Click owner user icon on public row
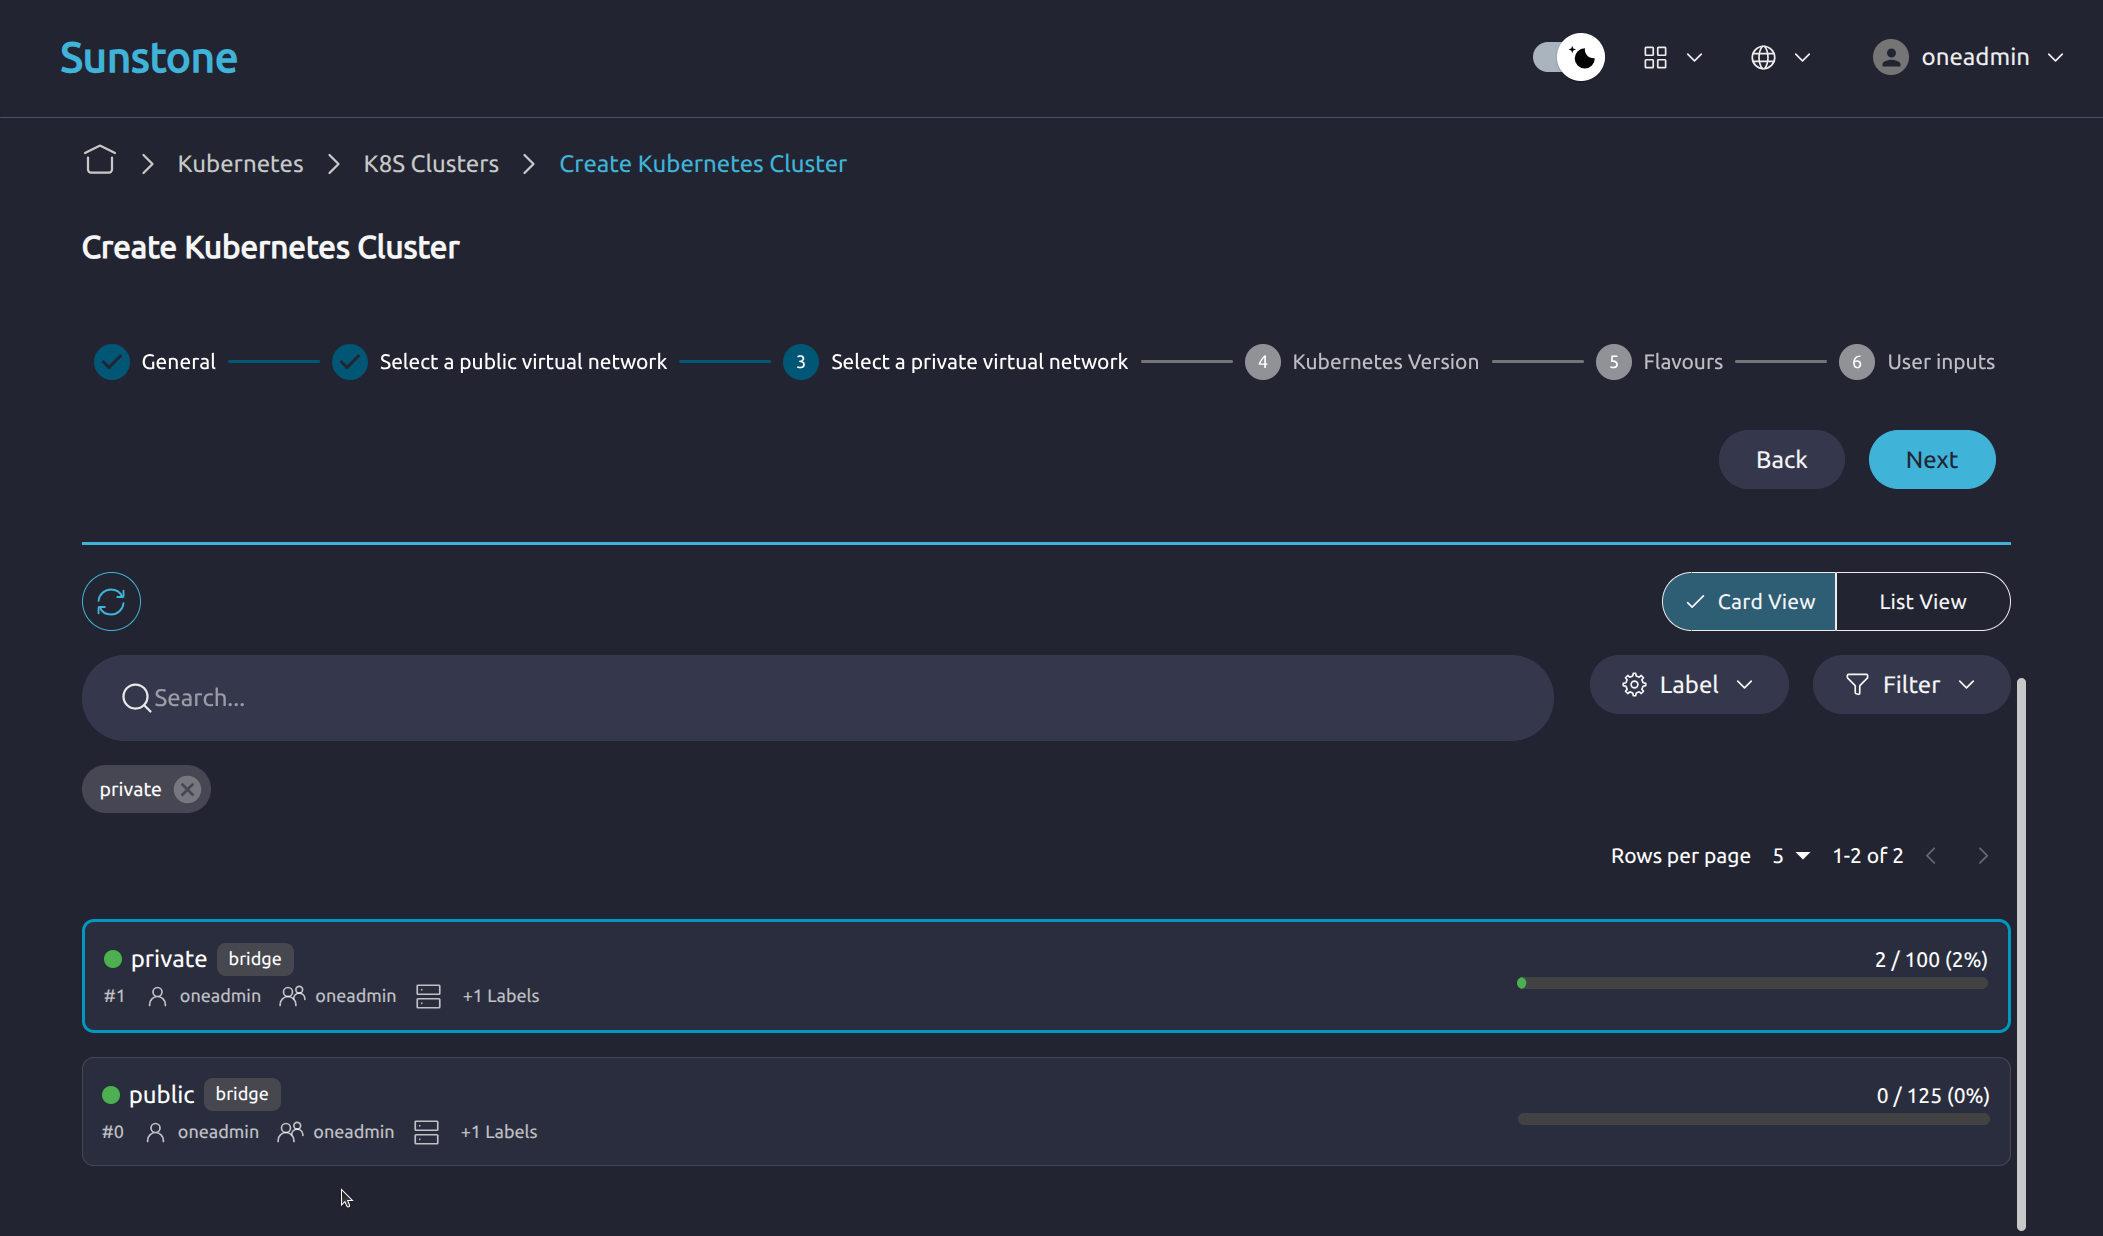 [x=155, y=1132]
